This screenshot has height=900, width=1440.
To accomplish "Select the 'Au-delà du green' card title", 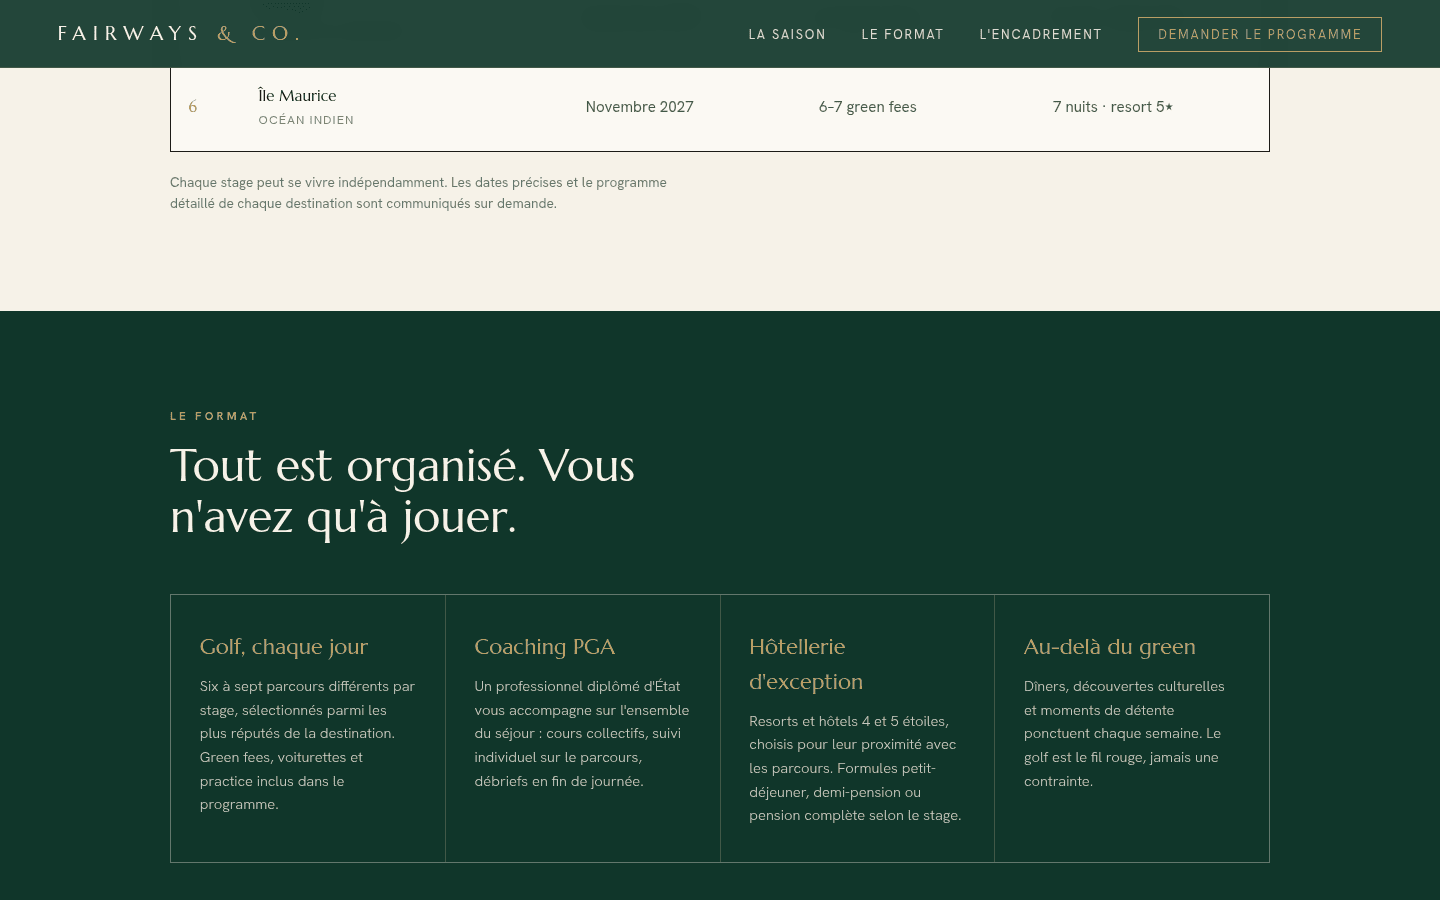I will [x=1109, y=647].
